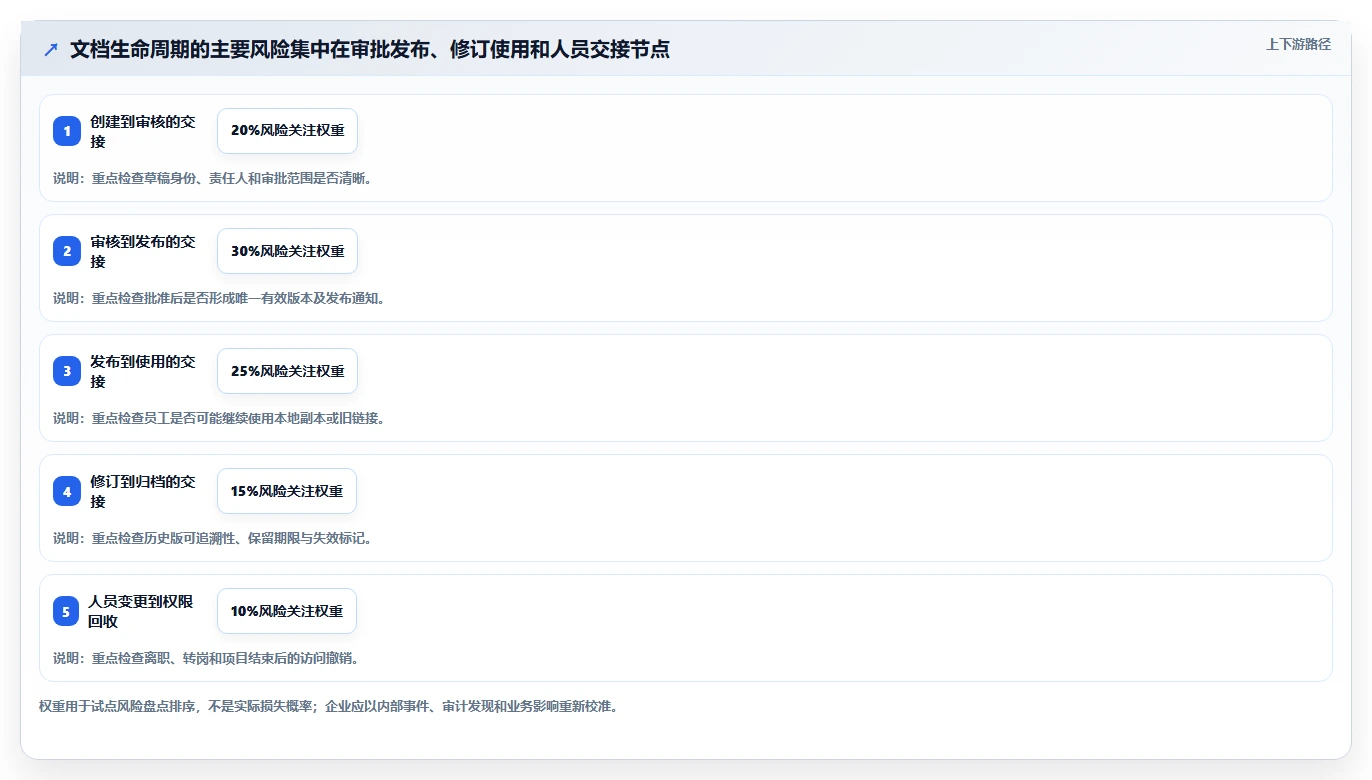Click the step number 3 badge
This screenshot has width=1372, height=780.
tap(67, 371)
